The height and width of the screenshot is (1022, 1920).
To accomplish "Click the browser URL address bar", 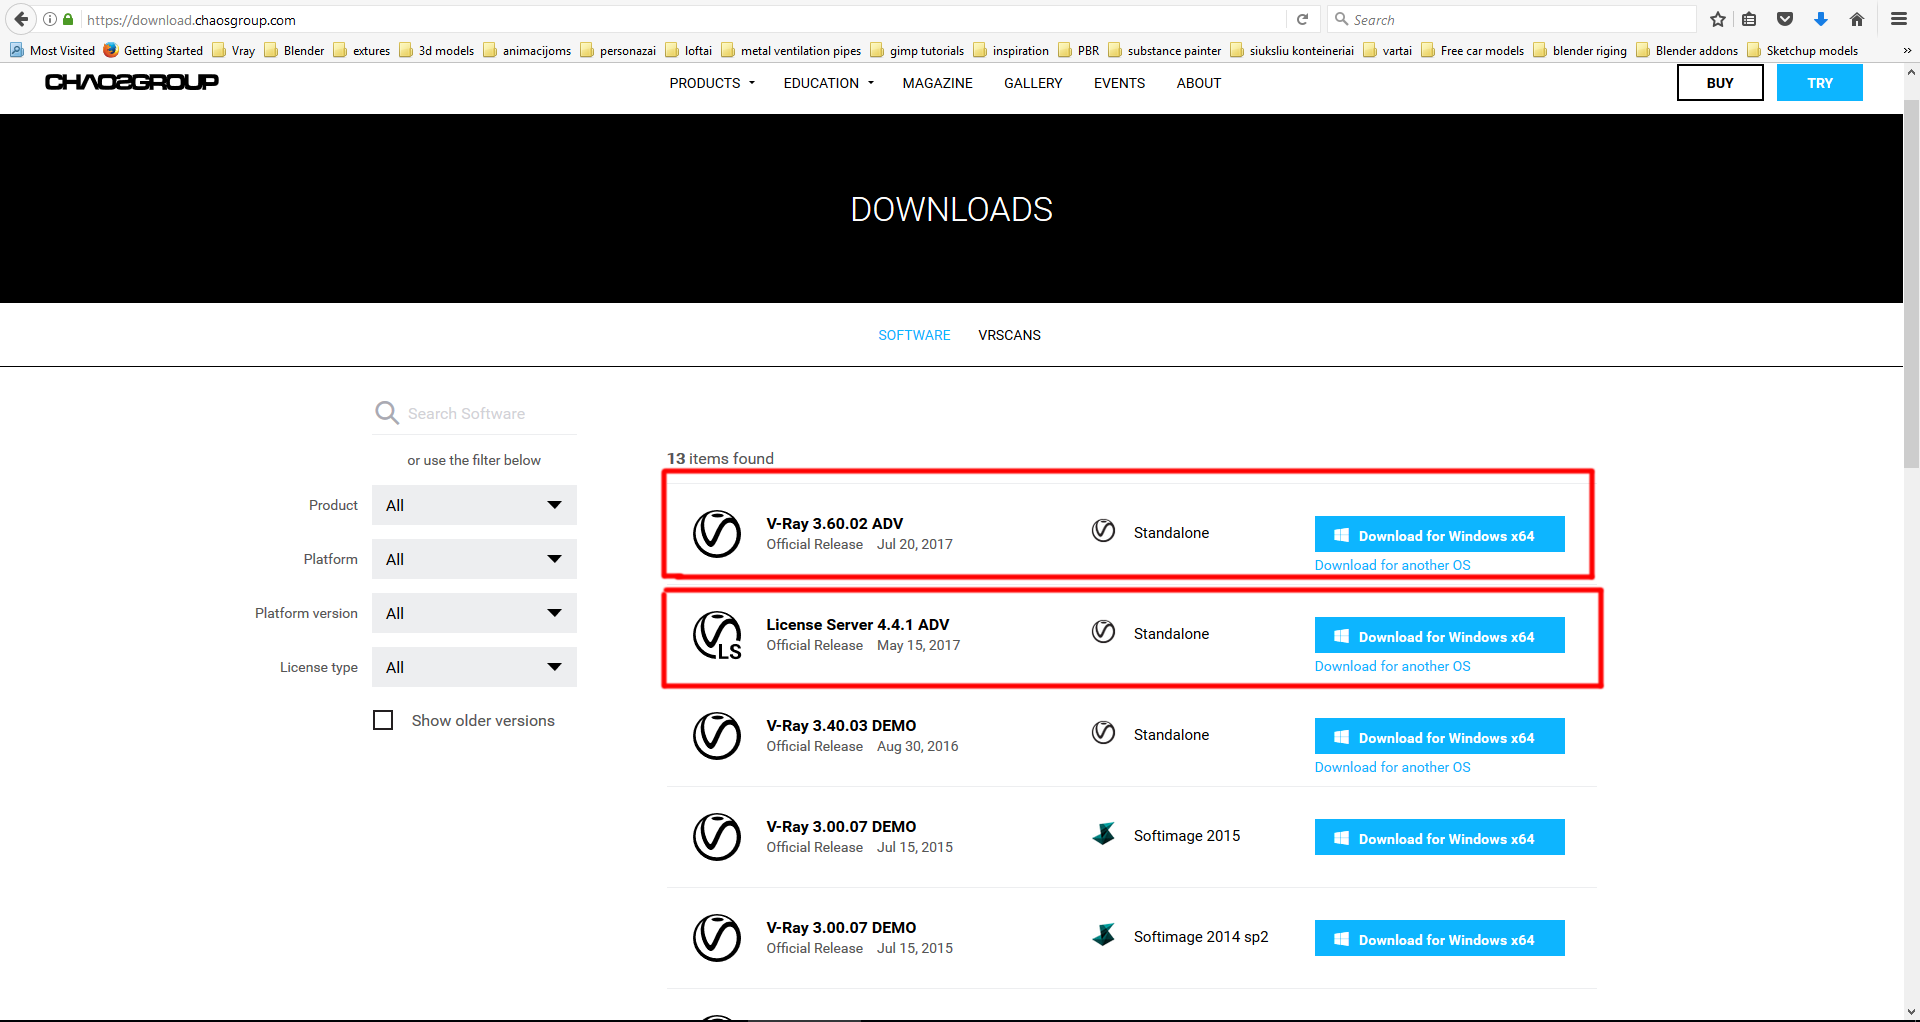I will pos(684,19).
